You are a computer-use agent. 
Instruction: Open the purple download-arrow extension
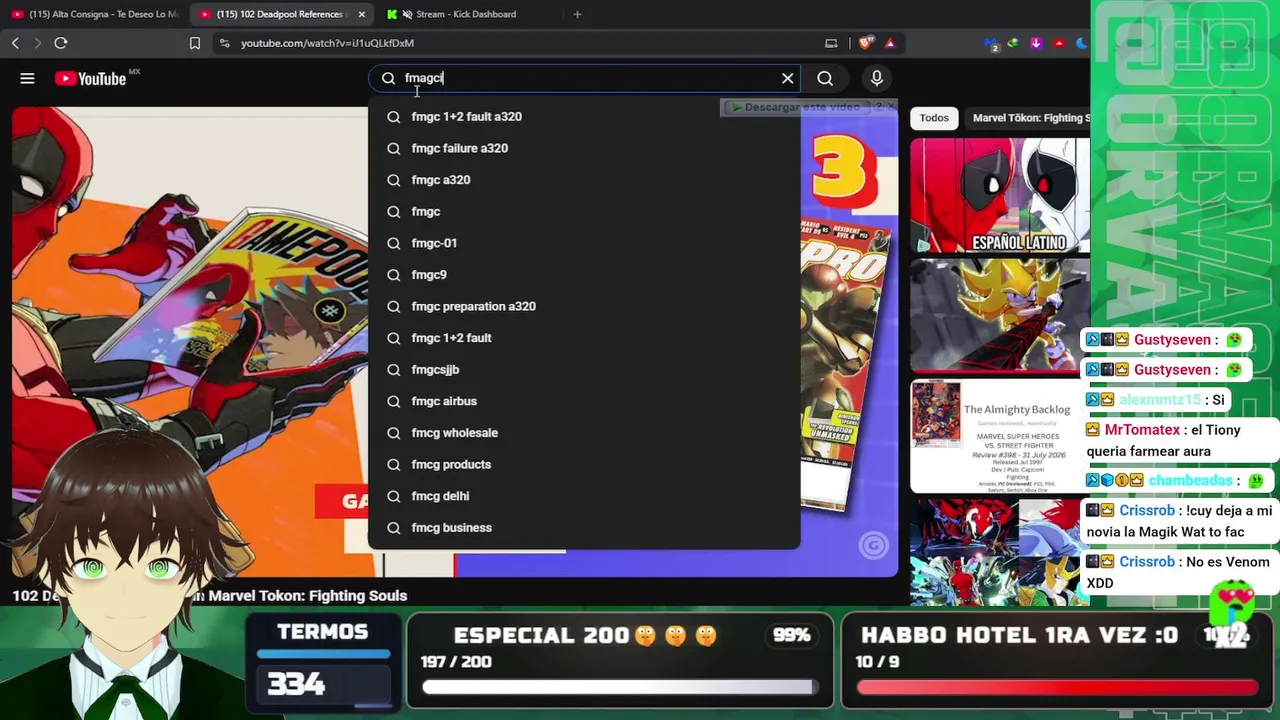pyautogui.click(x=1036, y=43)
